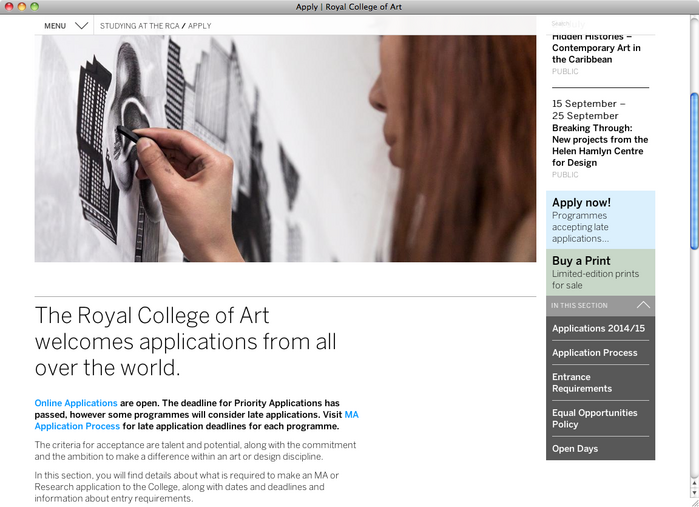Follow the Online Applications link

click(76, 403)
